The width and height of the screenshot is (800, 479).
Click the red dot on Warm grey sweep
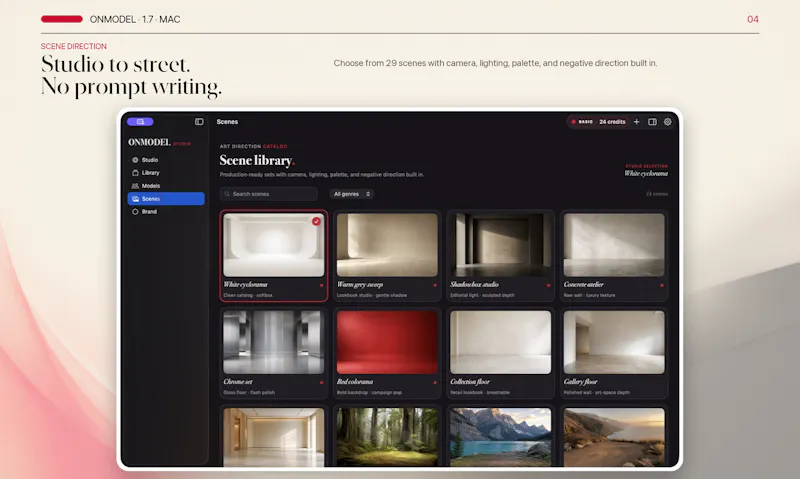coord(435,285)
